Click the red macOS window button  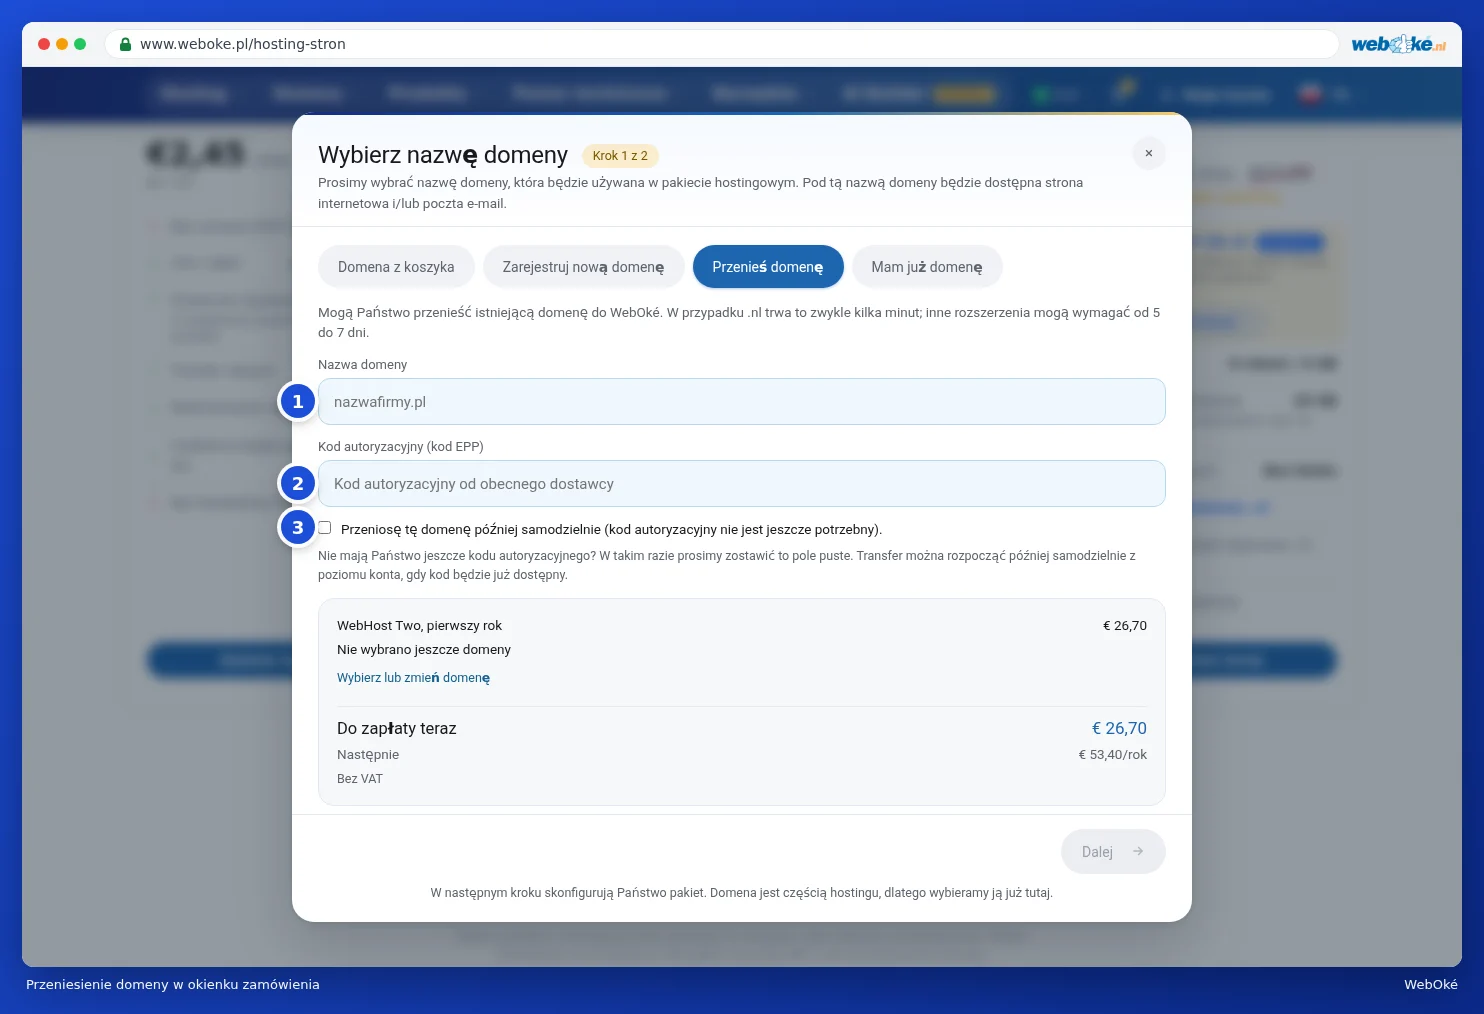click(x=44, y=44)
